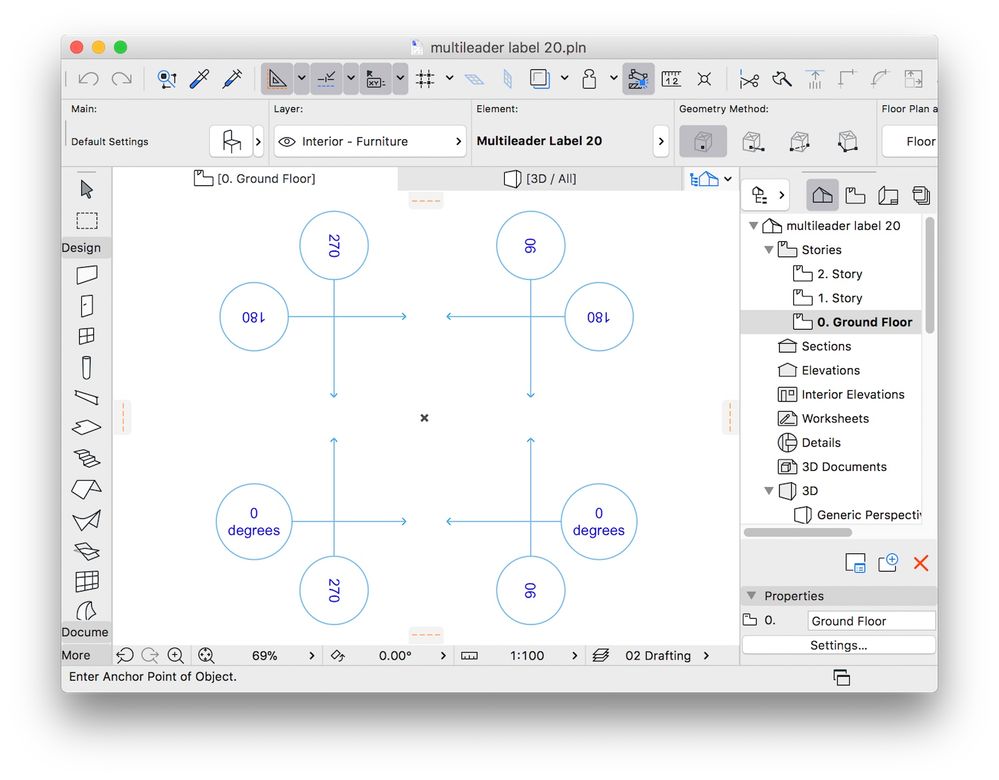Select the Arrow selection tool
The image size is (999, 780).
pyautogui.click(x=87, y=189)
